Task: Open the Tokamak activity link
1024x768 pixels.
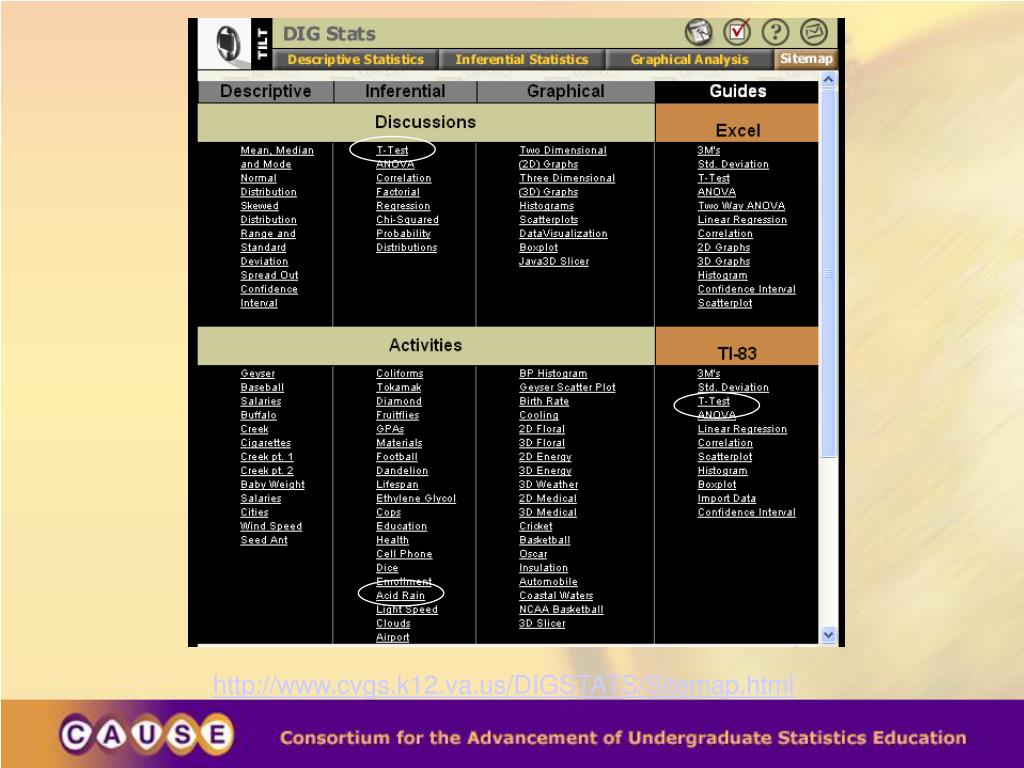Action: [398, 387]
